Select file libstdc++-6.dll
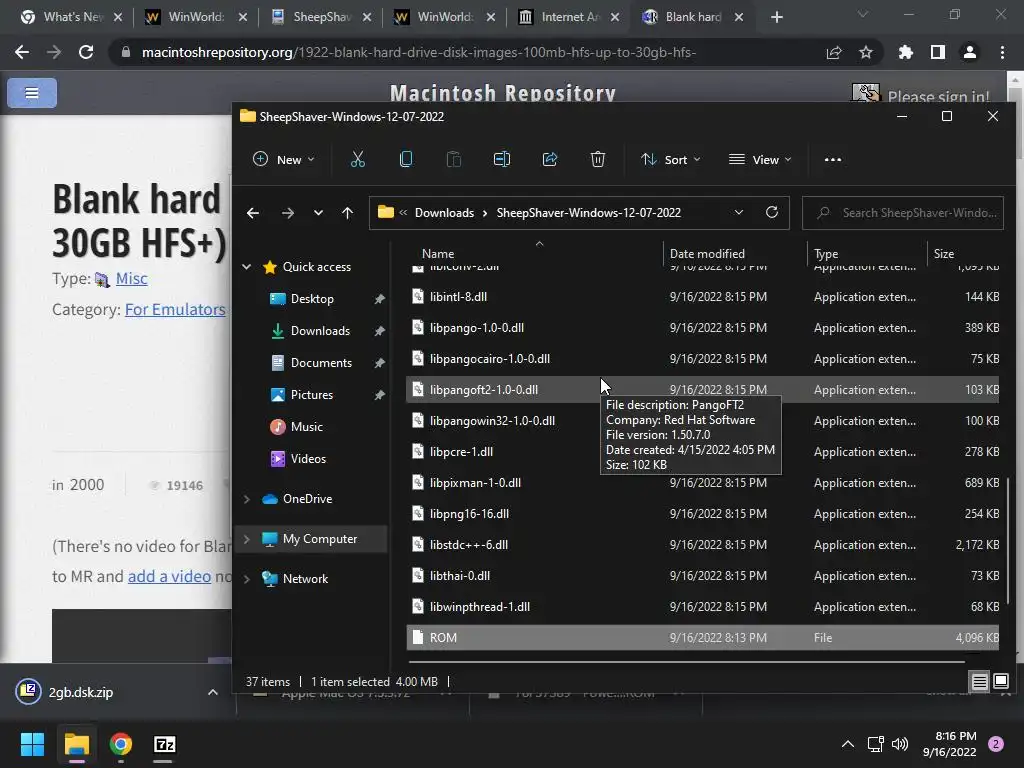This screenshot has height=768, width=1024. point(703,545)
